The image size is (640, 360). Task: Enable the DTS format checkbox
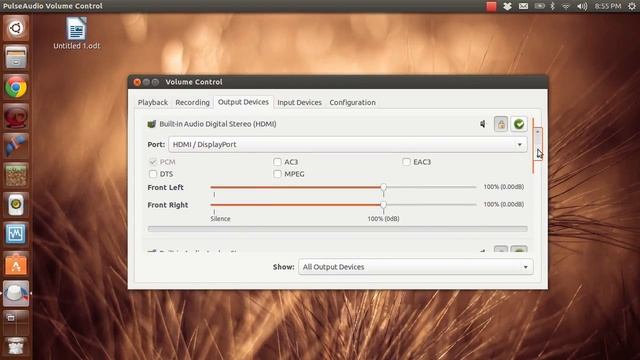(x=153, y=174)
